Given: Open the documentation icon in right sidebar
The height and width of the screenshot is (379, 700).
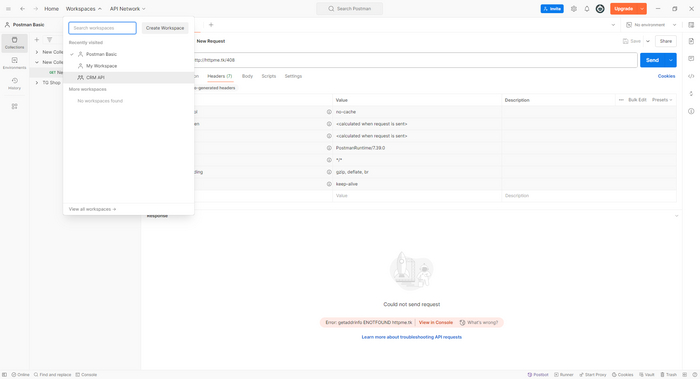Looking at the screenshot, I should [x=691, y=41].
